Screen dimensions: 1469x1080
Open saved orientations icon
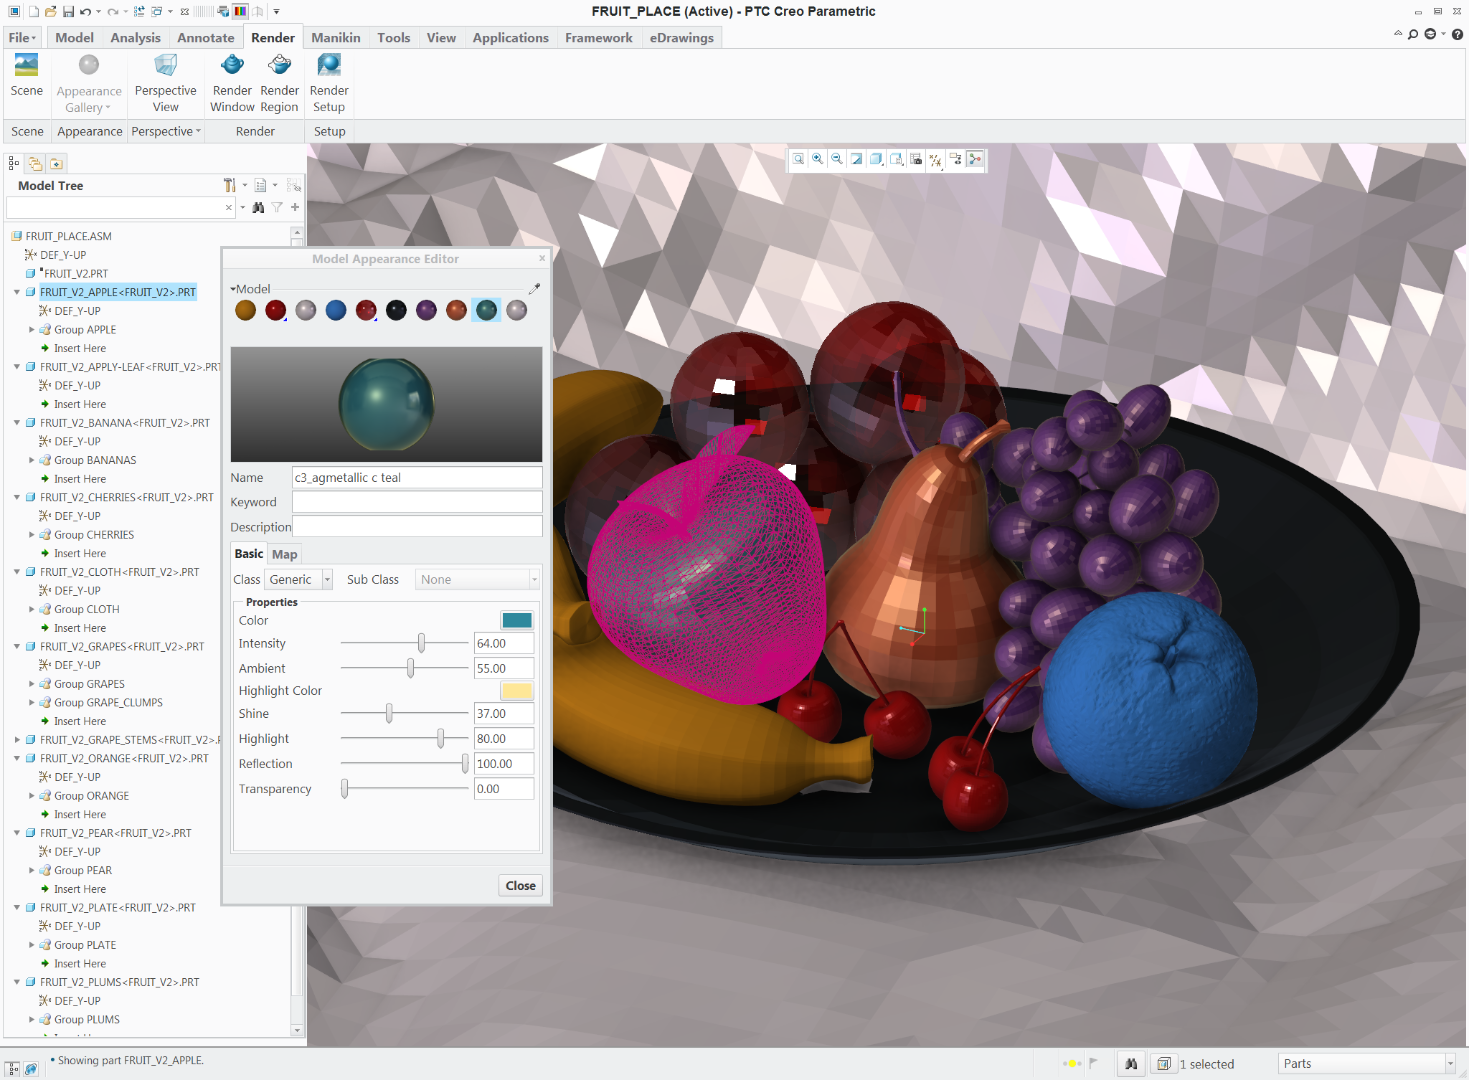pyautogui.click(x=897, y=159)
